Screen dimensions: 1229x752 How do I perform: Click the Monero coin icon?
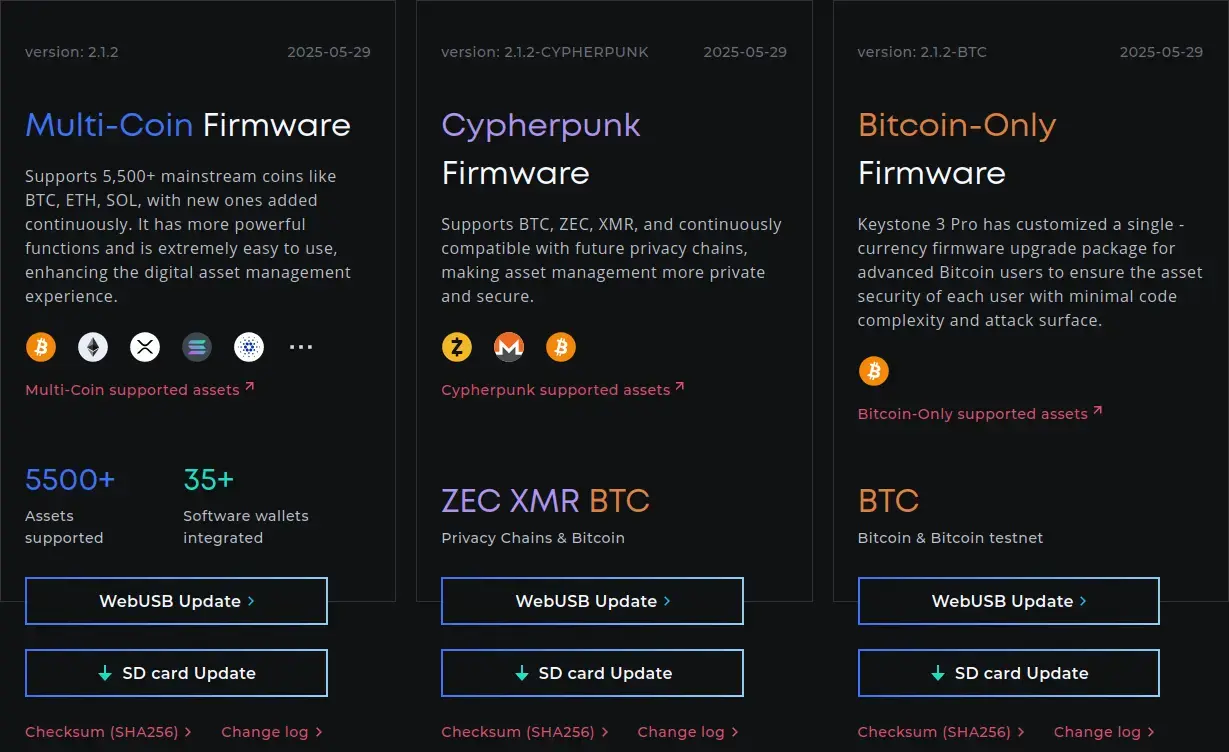click(x=509, y=347)
